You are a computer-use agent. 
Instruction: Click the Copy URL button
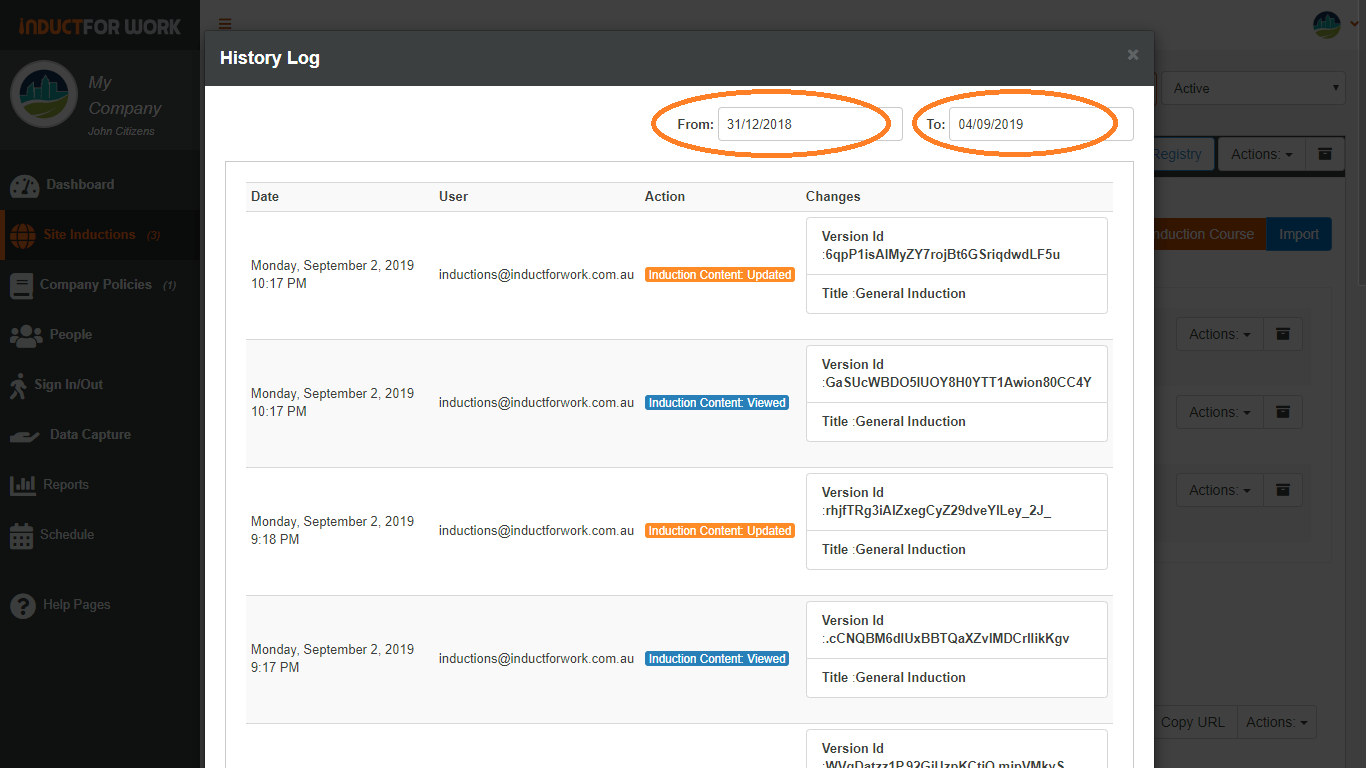pos(1193,722)
